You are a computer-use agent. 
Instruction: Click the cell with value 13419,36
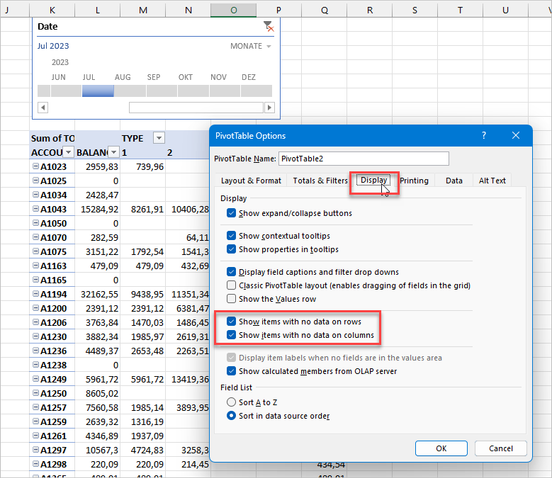point(188,379)
